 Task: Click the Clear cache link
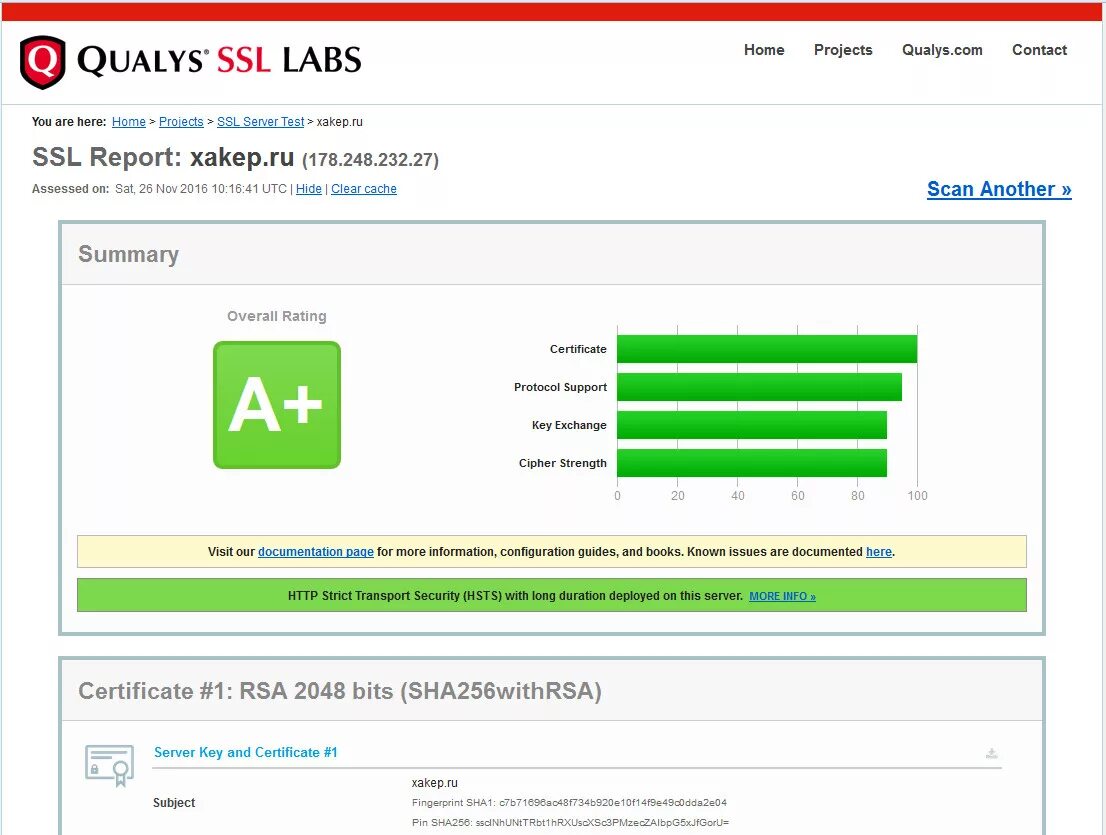pos(363,189)
